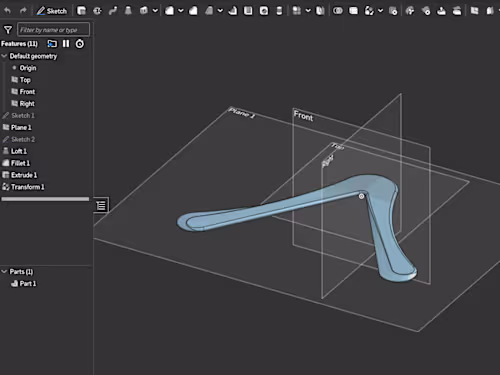Screen dimensions: 500x375
Task: Click the origin point on the model
Action: 361,196
